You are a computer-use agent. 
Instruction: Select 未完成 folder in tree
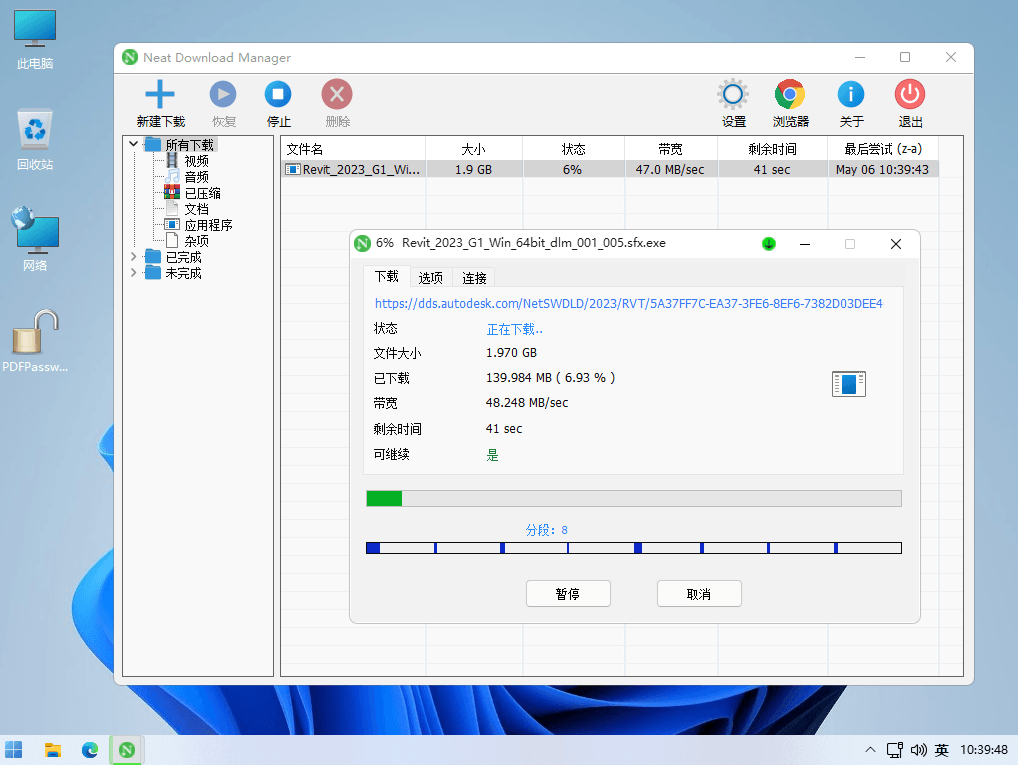[x=183, y=273]
